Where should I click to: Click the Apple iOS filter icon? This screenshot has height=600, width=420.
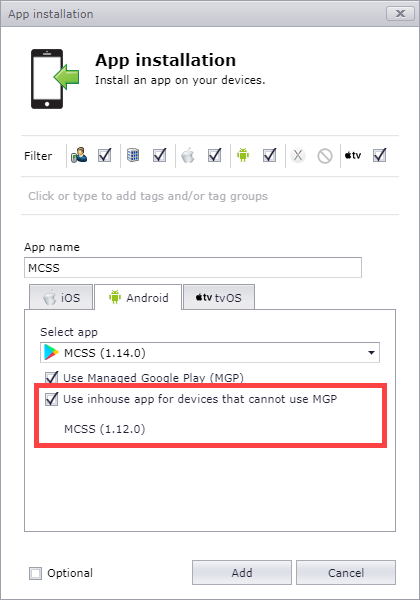pos(188,156)
